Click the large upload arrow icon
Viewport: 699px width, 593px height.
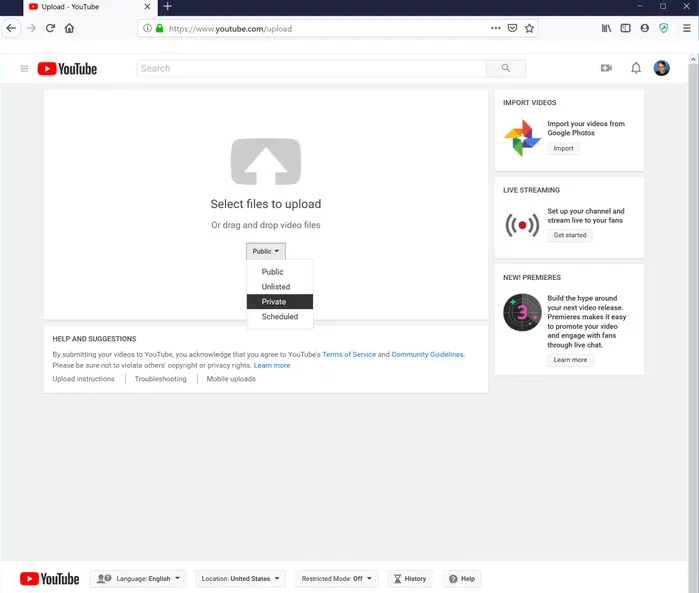point(266,161)
